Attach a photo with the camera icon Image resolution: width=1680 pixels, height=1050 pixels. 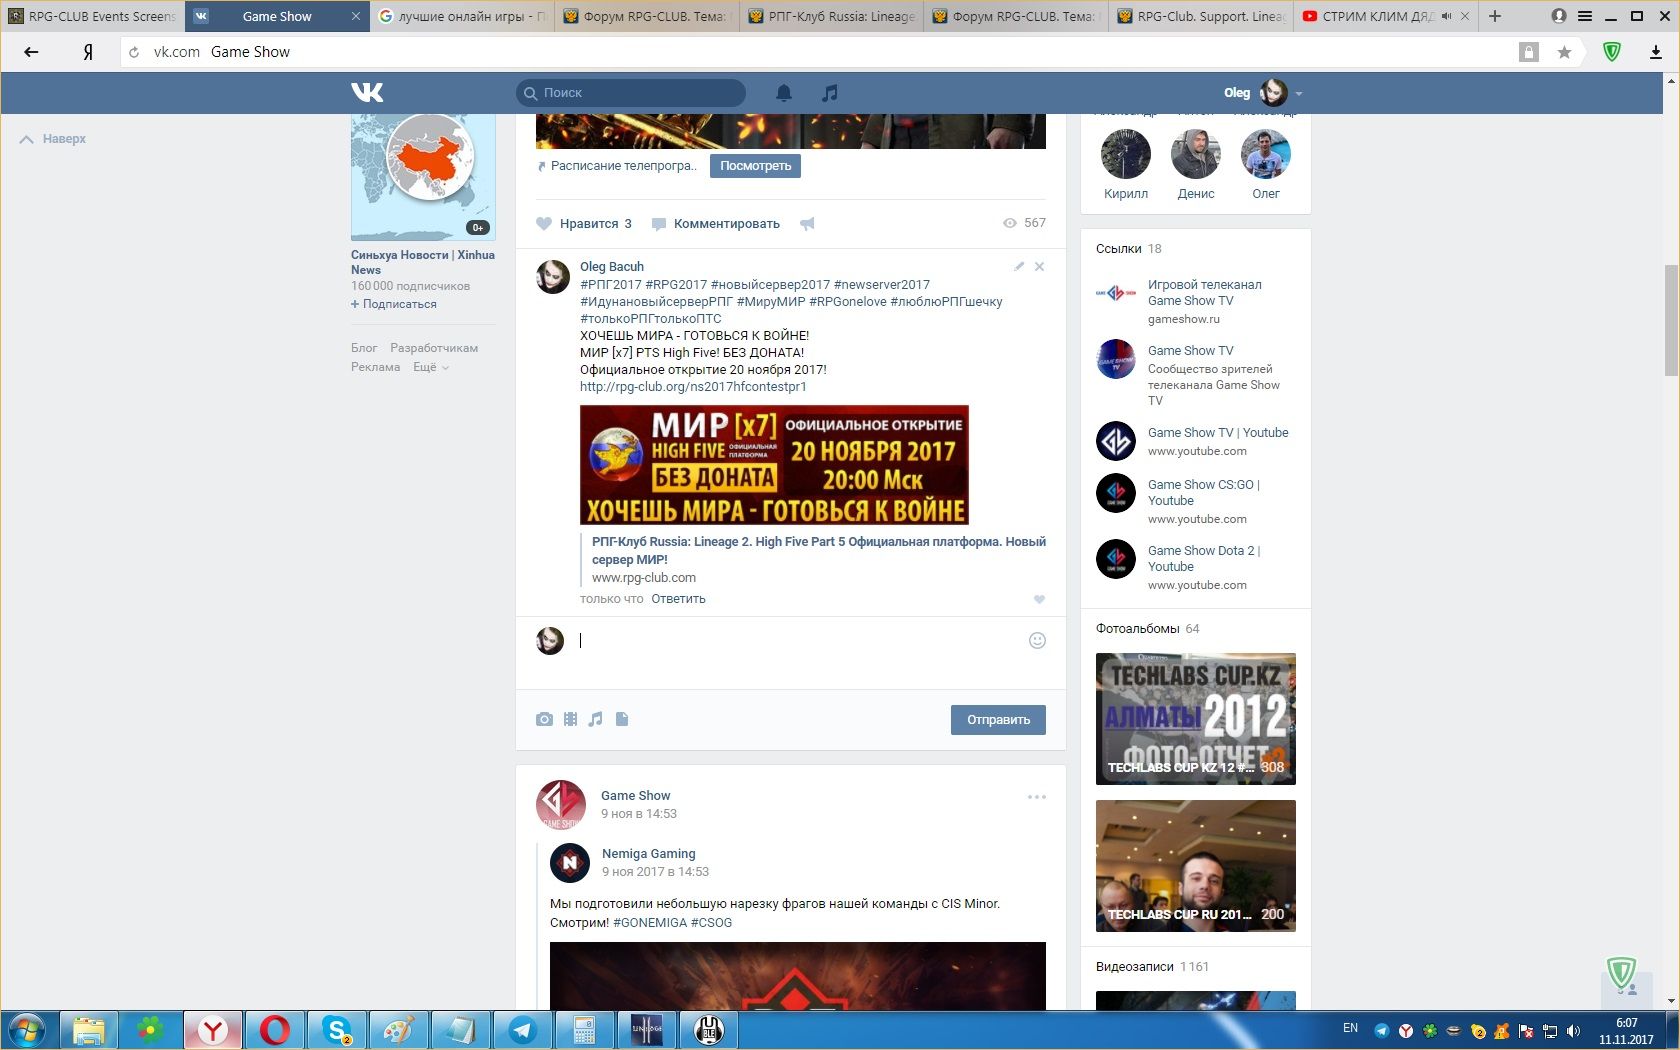tap(544, 719)
